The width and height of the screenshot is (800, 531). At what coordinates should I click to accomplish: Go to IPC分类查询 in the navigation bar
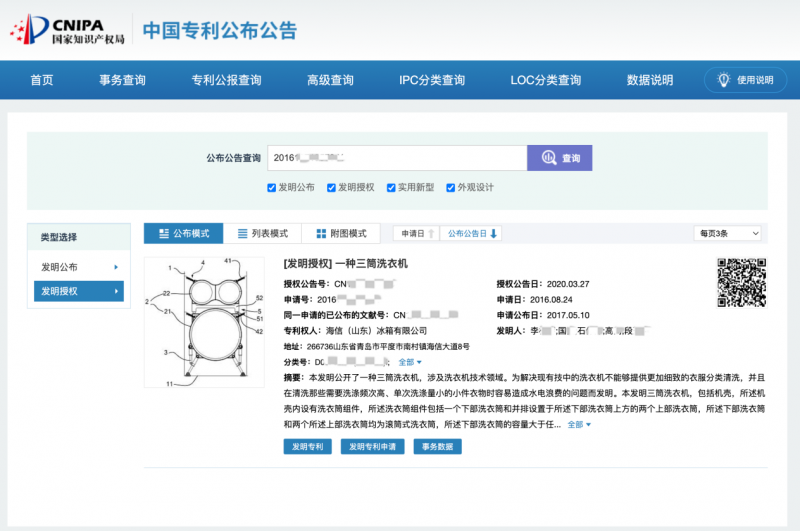pyautogui.click(x=432, y=80)
